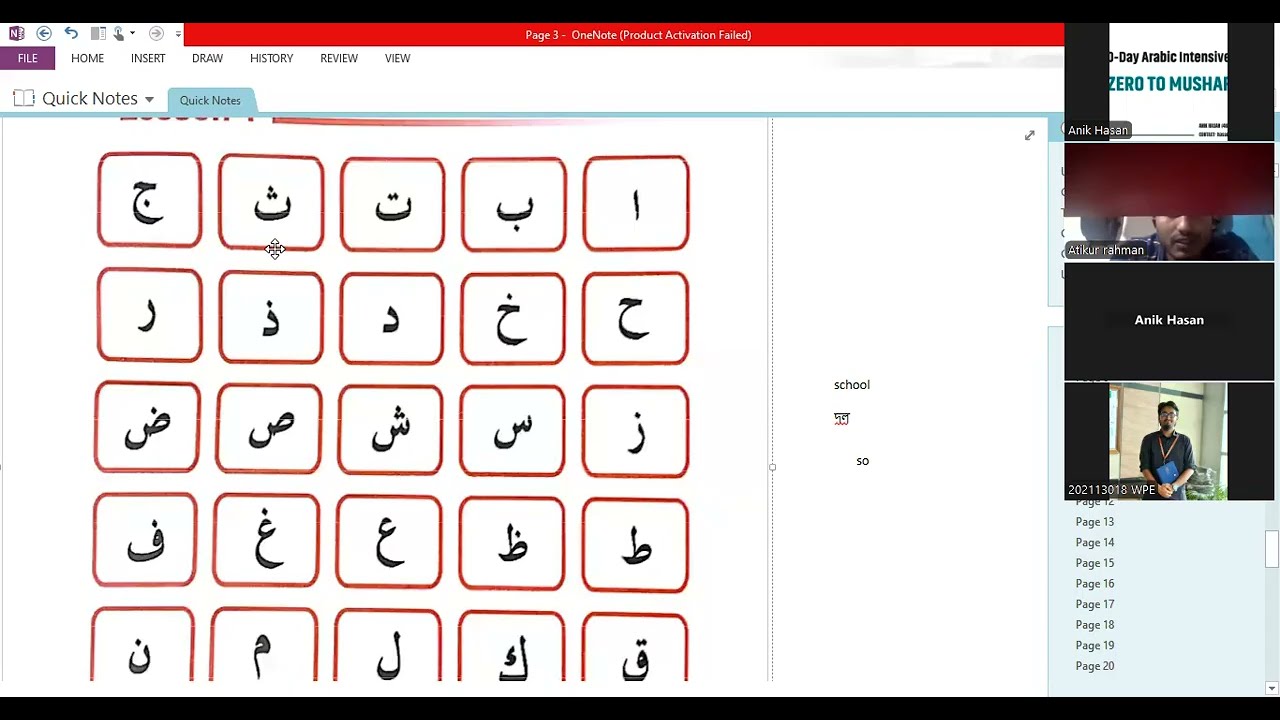Click the page list scrollbar thumb

coord(1272,548)
